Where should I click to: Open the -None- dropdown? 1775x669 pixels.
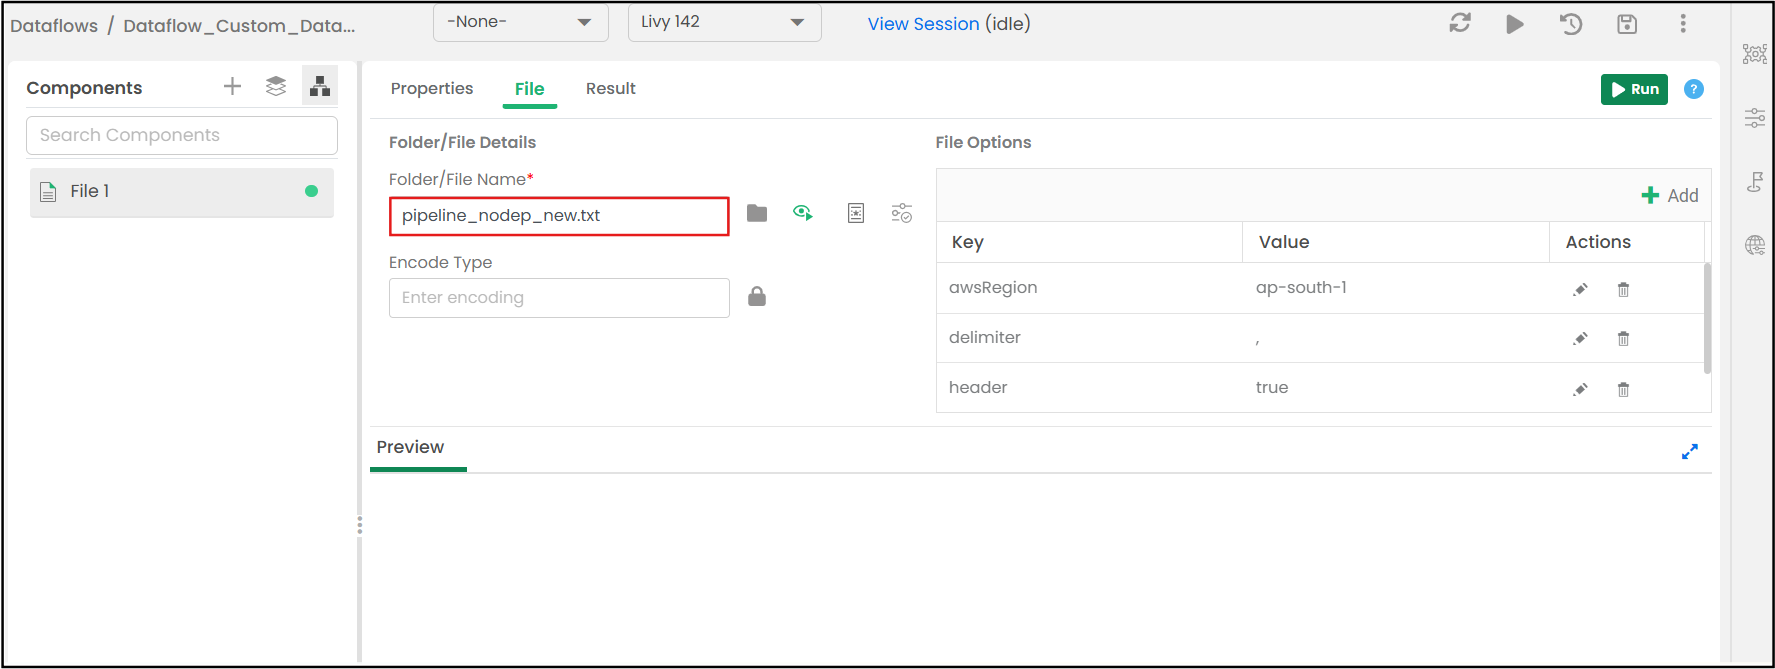point(520,22)
